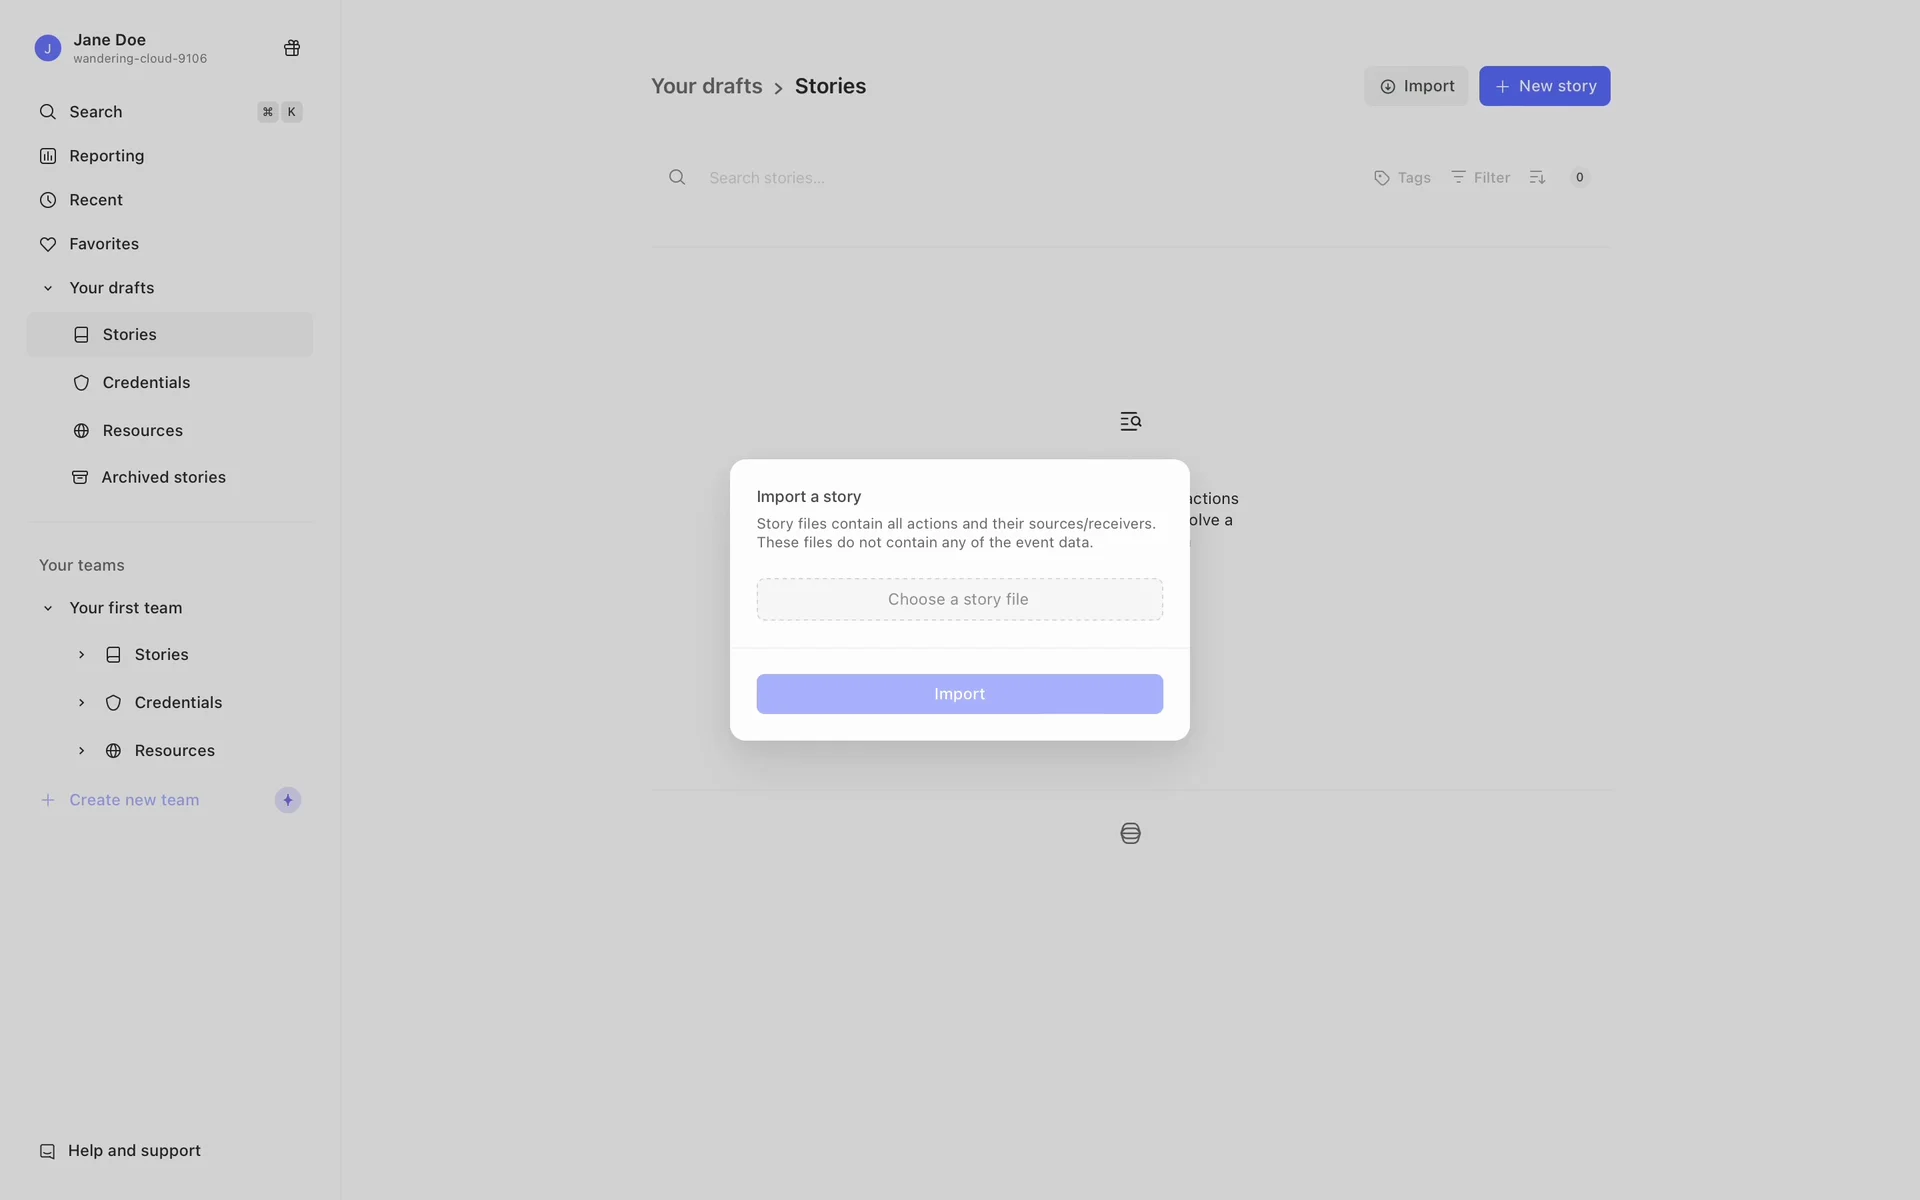Click the sparkle icon beside Create new team
Screen dimensions: 1920x1200
pyautogui.click(x=288, y=800)
